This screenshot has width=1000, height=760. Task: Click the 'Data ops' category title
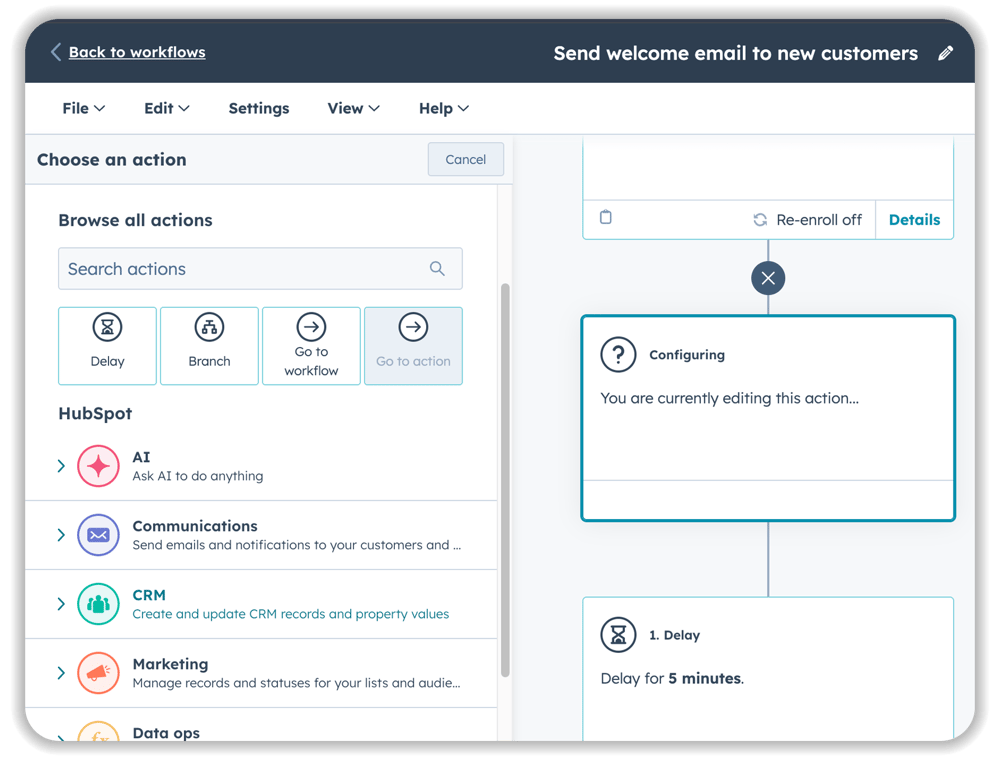click(x=166, y=733)
